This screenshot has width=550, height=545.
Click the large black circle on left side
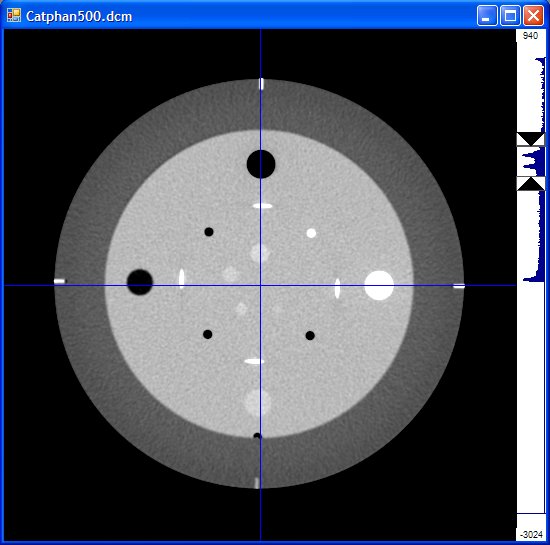(x=140, y=282)
